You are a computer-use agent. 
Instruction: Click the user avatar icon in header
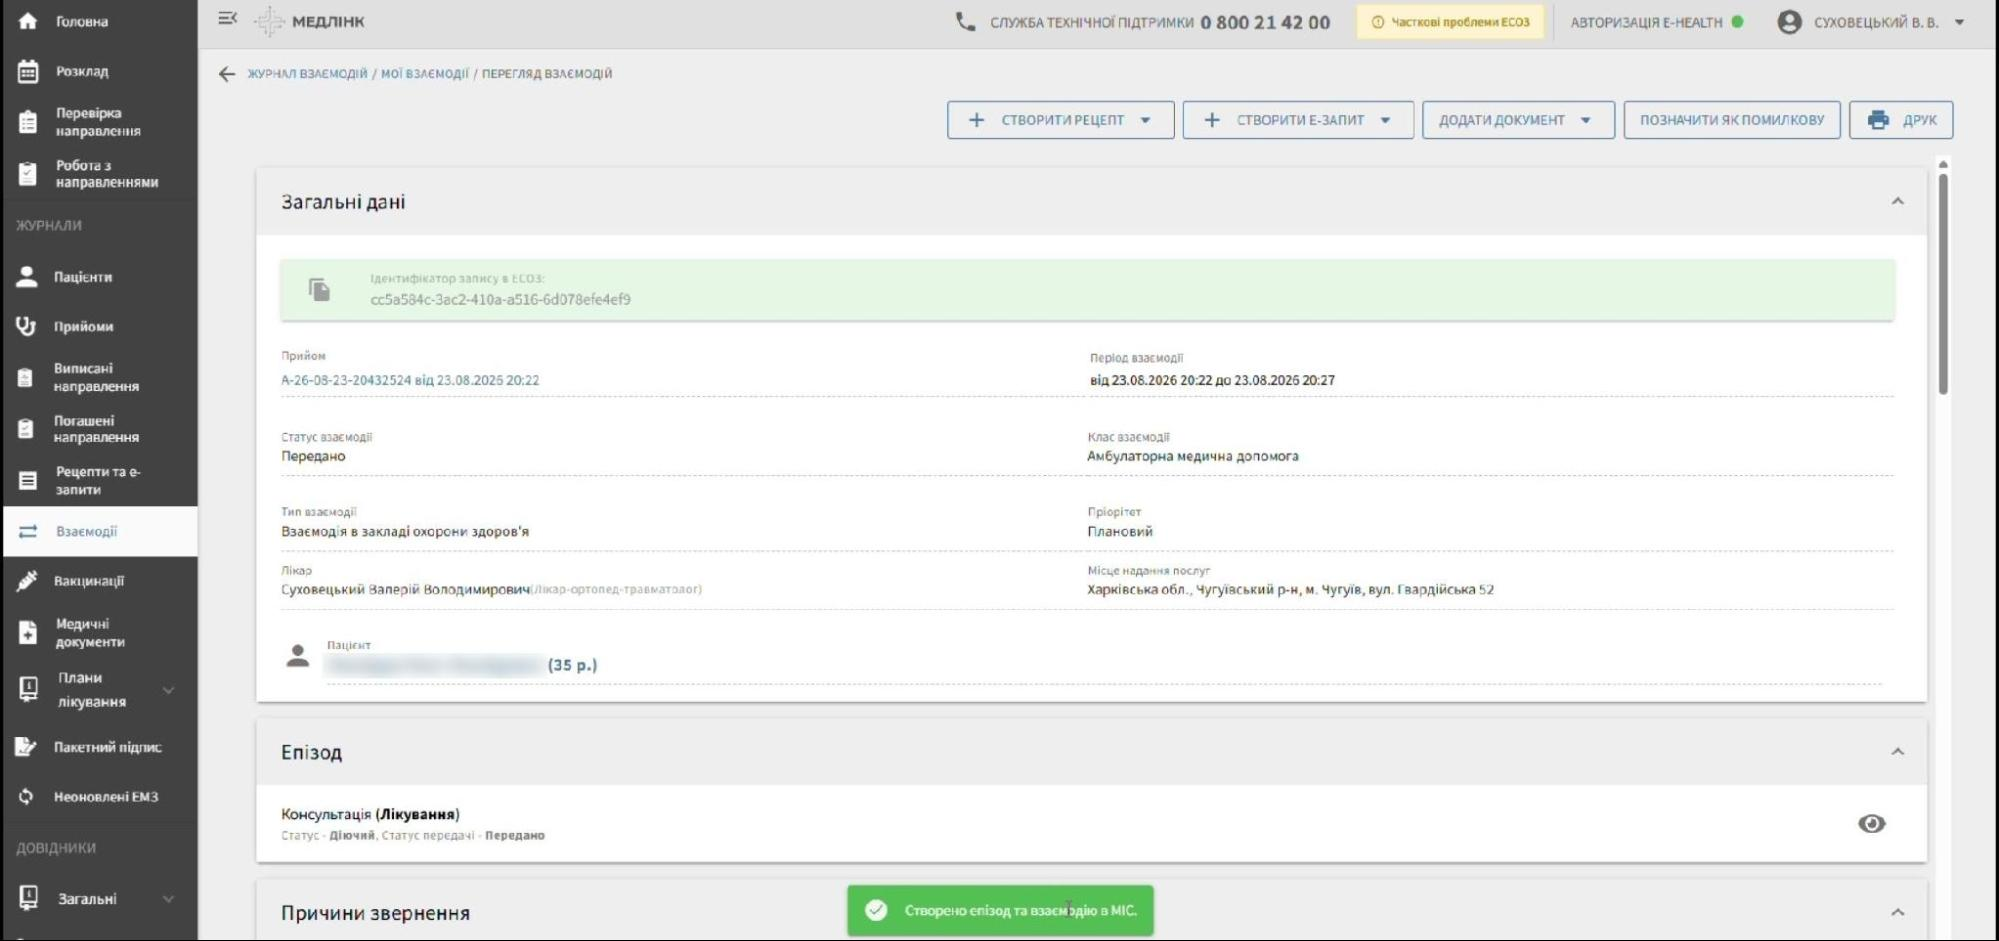1789,22
